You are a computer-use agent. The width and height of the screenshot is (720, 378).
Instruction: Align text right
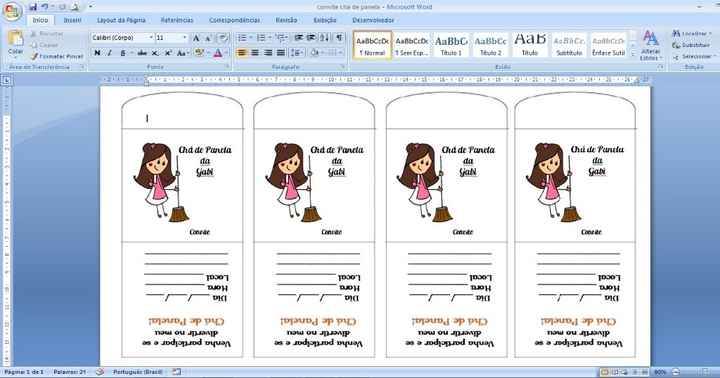tap(268, 53)
